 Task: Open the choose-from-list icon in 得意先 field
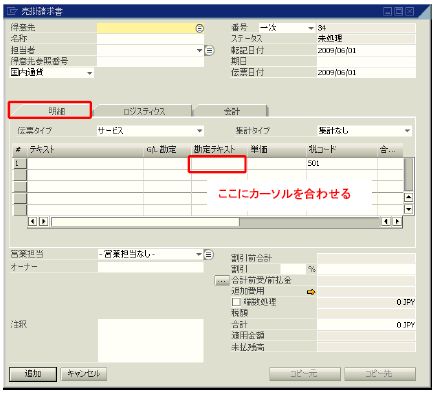pyautogui.click(x=199, y=29)
